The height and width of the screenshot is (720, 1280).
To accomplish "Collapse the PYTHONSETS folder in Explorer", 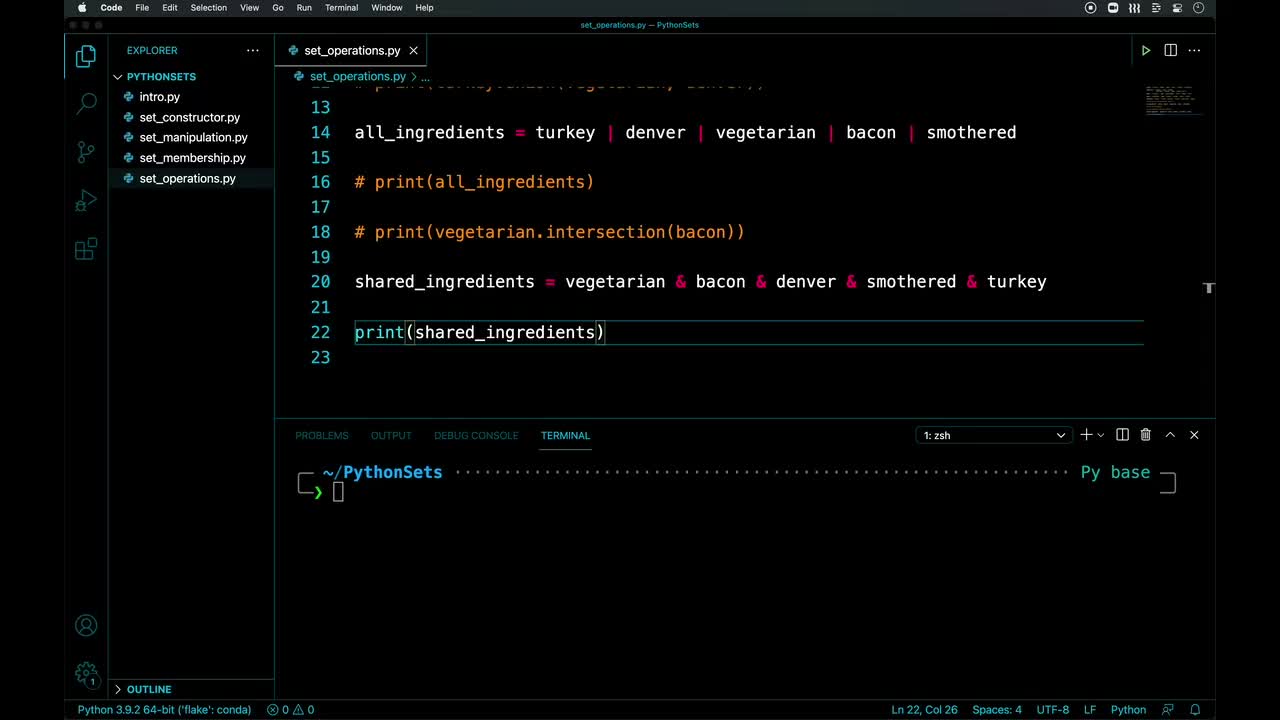I will 117,76.
